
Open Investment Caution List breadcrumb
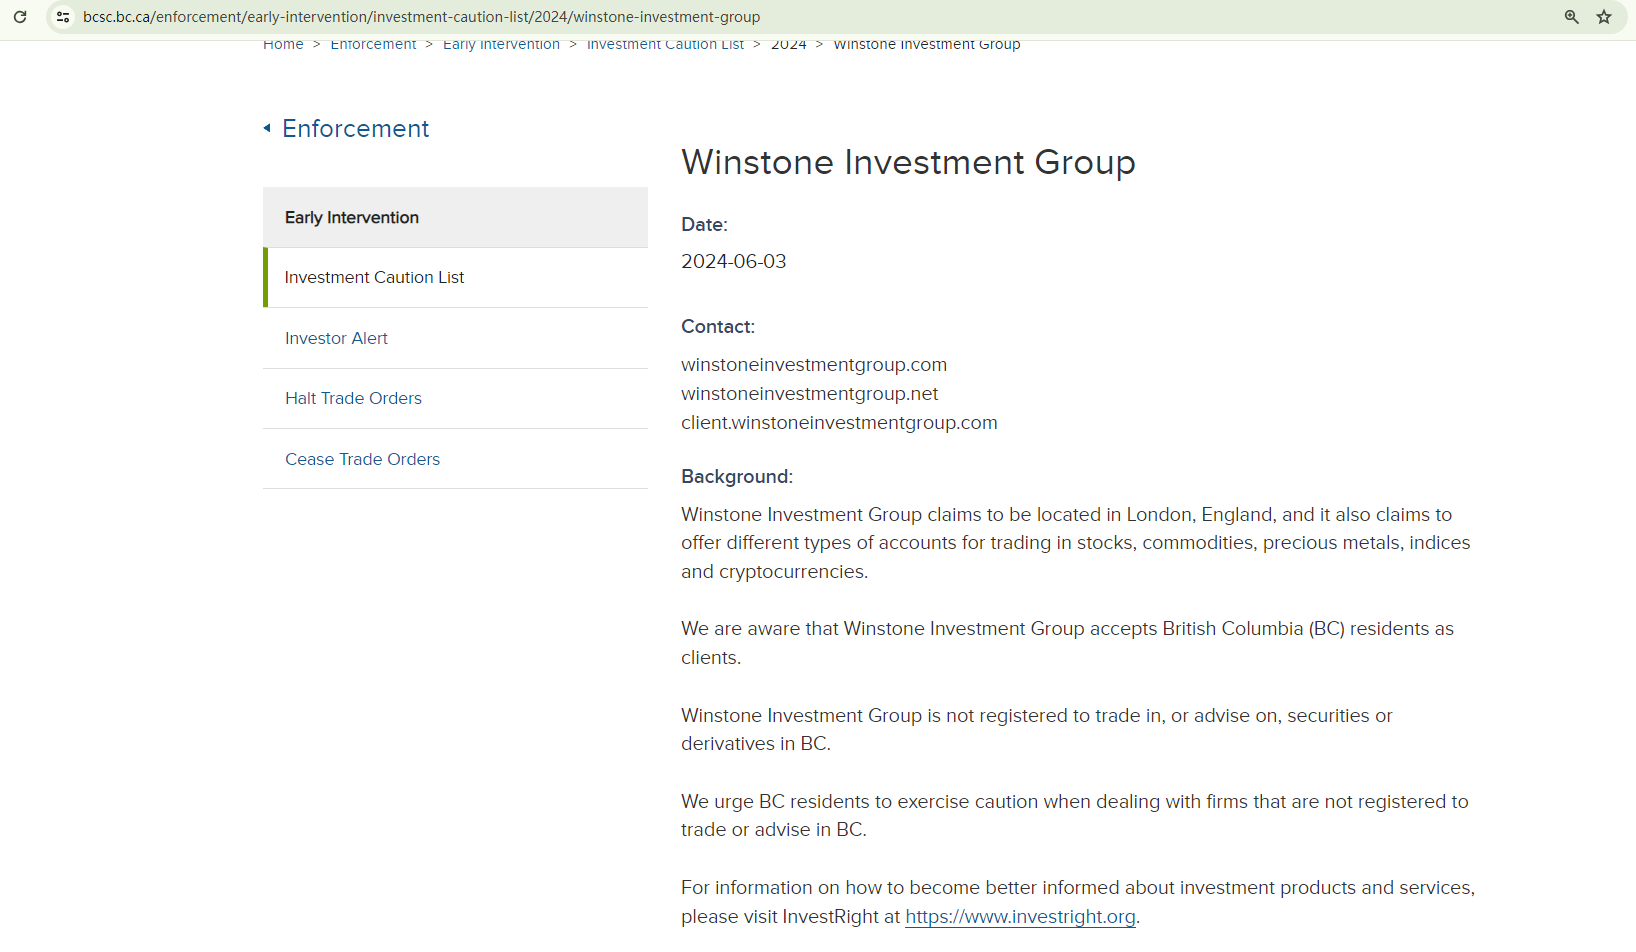(x=665, y=45)
